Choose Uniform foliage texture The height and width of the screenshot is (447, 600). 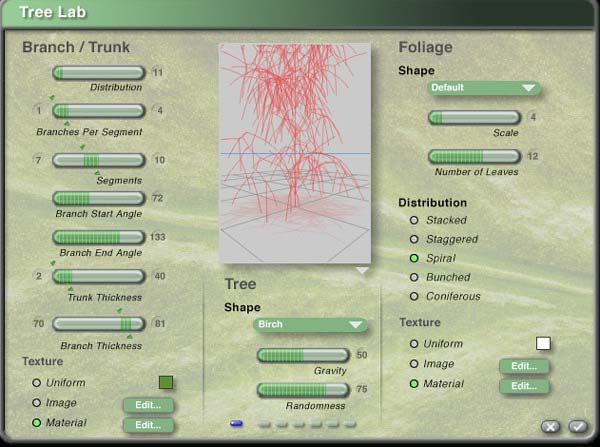[414, 344]
